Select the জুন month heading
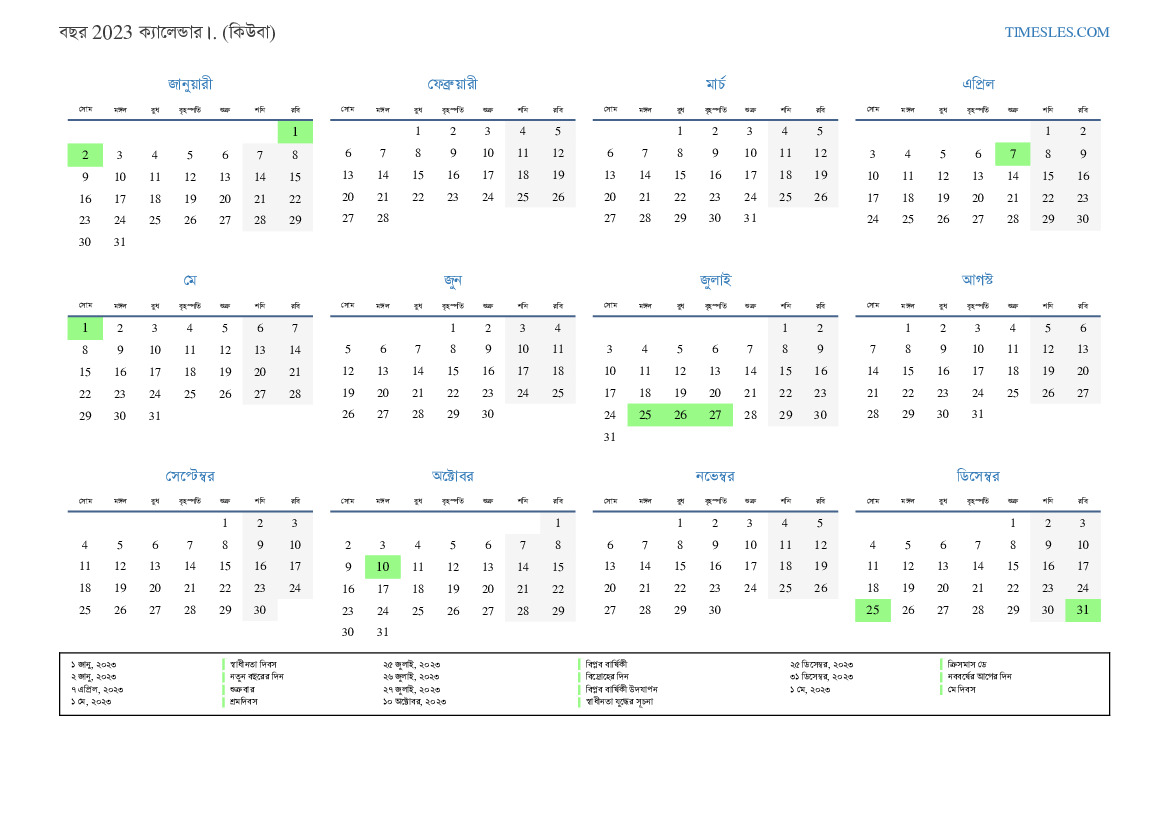 tap(453, 280)
